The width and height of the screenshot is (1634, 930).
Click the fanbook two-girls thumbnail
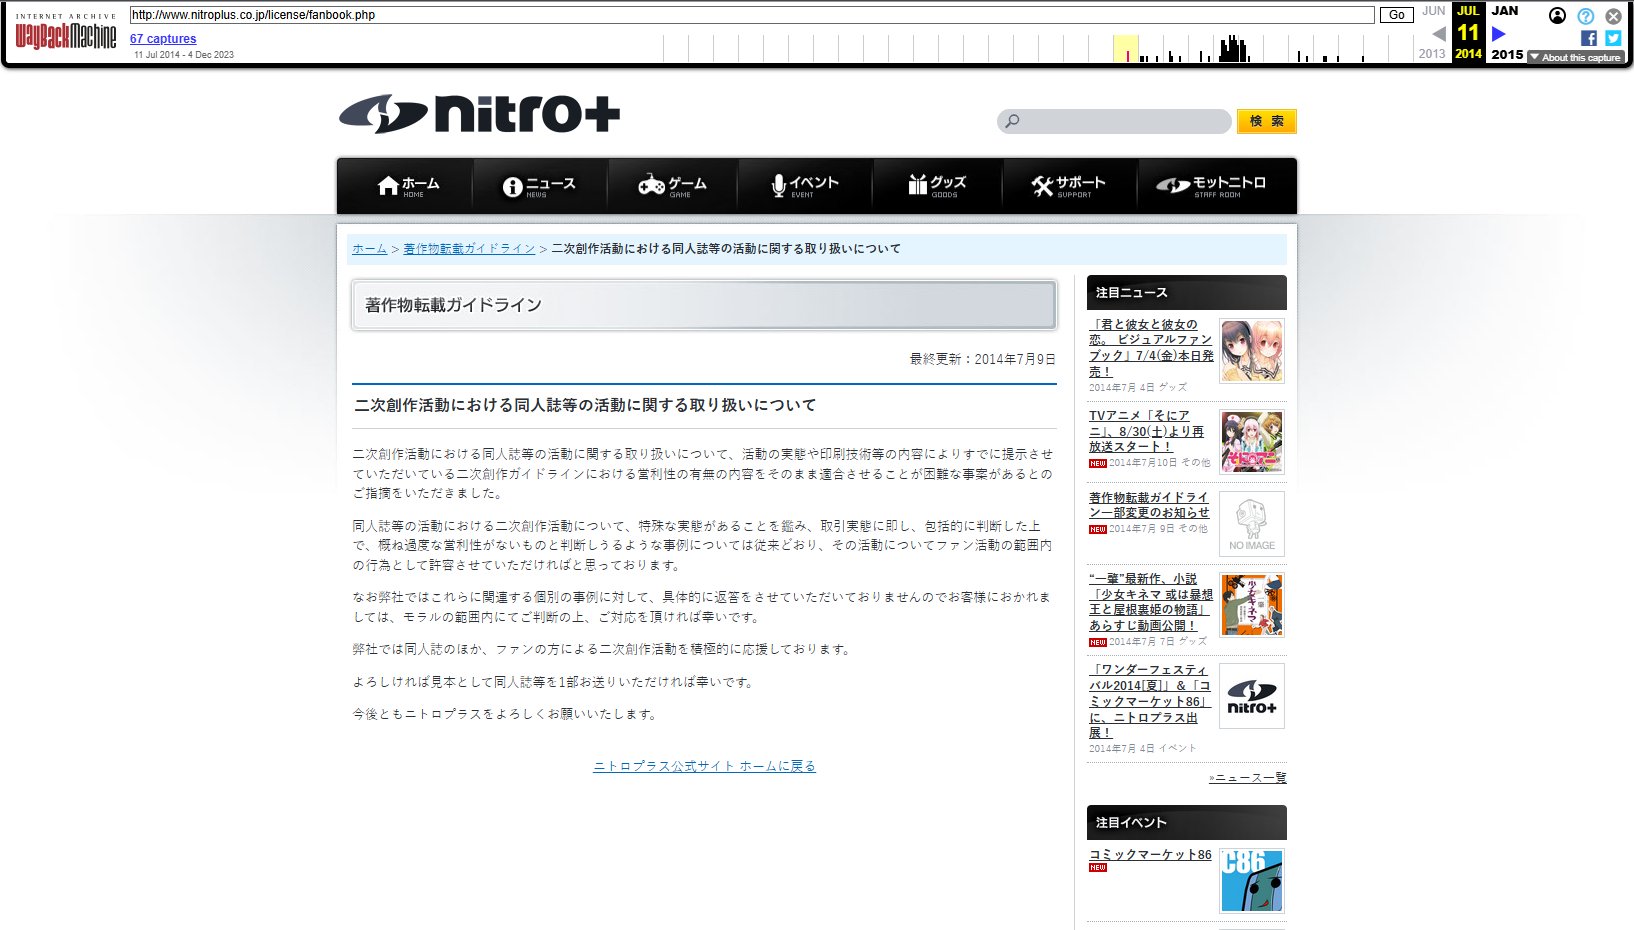(x=1252, y=351)
